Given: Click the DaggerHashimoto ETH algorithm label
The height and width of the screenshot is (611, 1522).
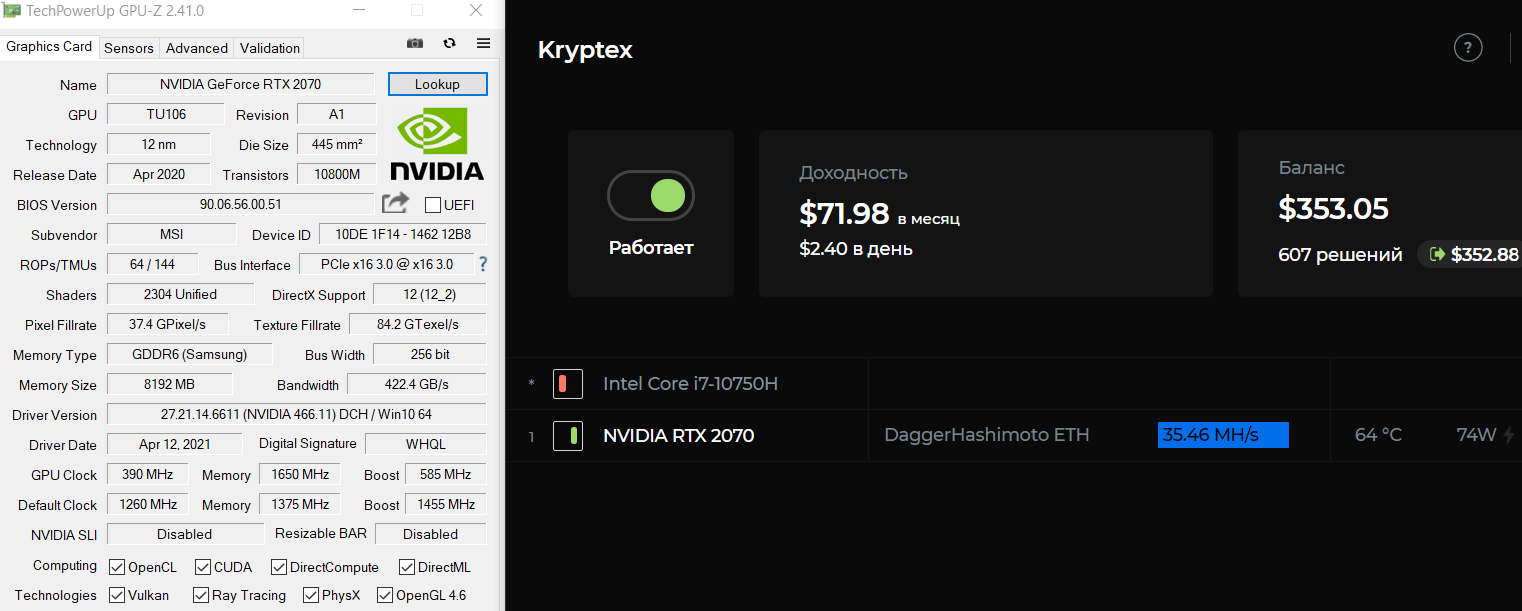Looking at the screenshot, I should 987,435.
